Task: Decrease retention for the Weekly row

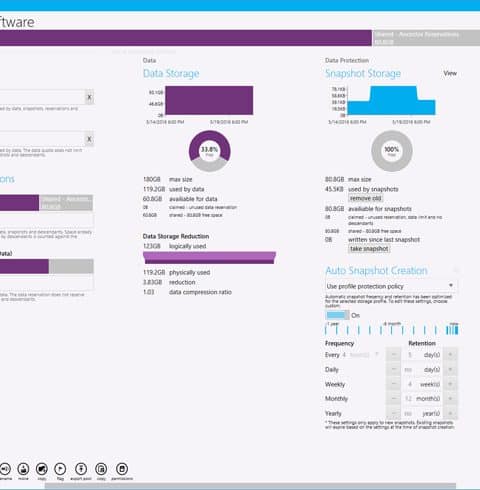Action: [x=394, y=384]
